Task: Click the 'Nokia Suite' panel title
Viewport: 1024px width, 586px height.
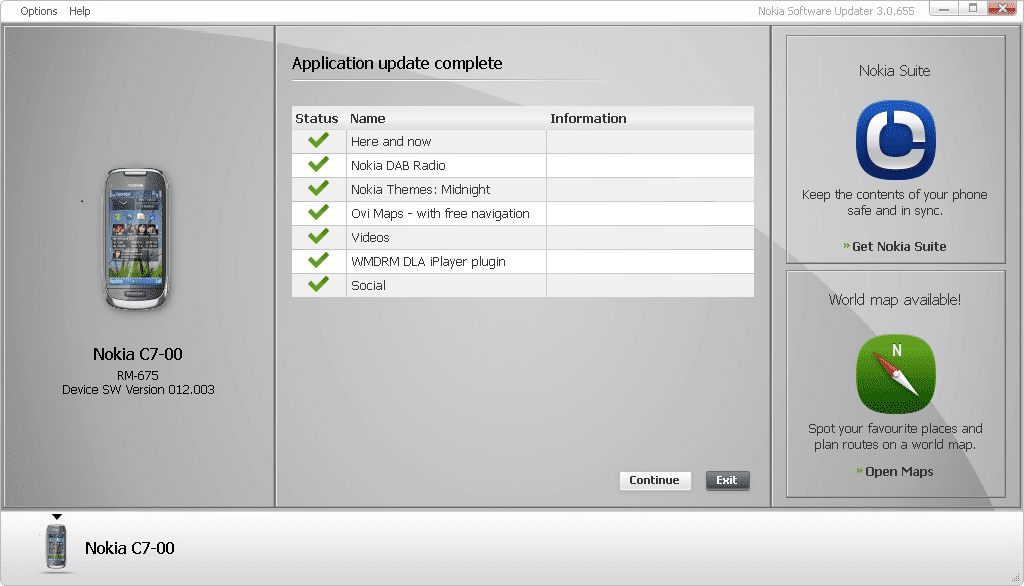Action: pyautogui.click(x=895, y=71)
